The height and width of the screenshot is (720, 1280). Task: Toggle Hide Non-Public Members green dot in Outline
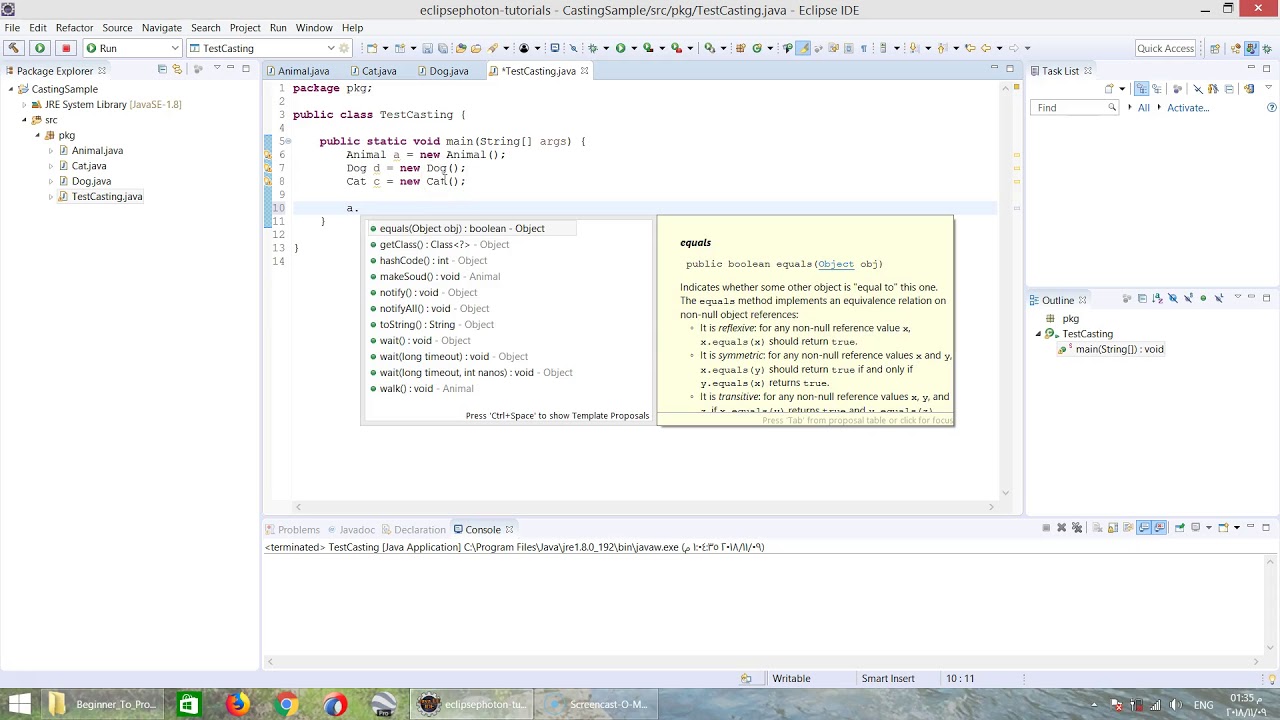coord(1203,298)
